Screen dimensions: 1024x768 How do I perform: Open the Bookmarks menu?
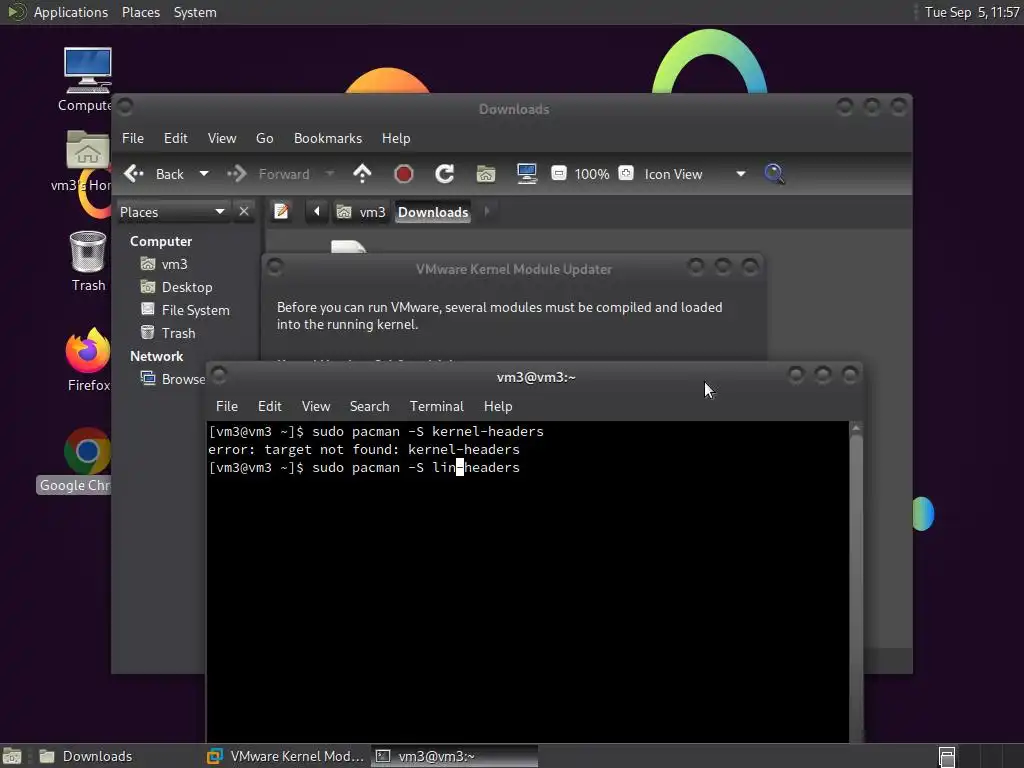click(x=328, y=138)
